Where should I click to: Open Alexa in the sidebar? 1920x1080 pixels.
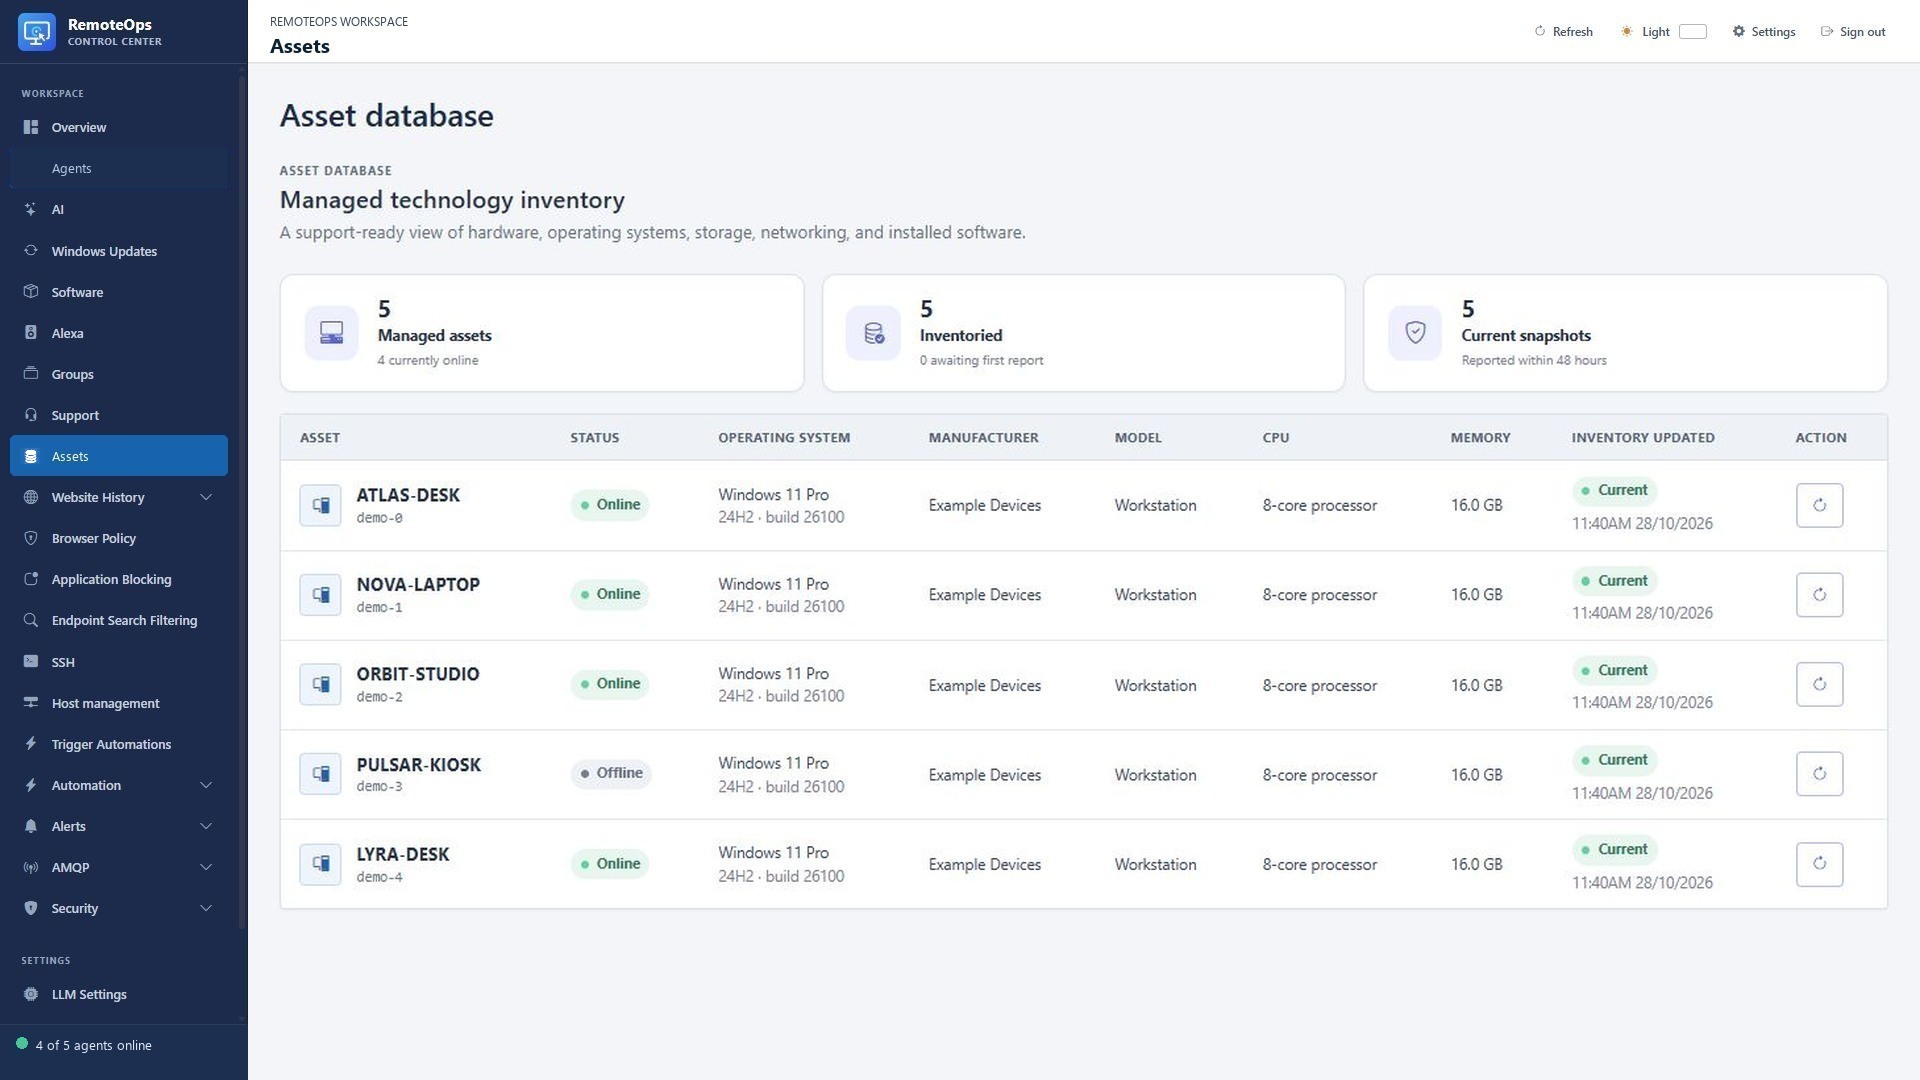[119, 333]
